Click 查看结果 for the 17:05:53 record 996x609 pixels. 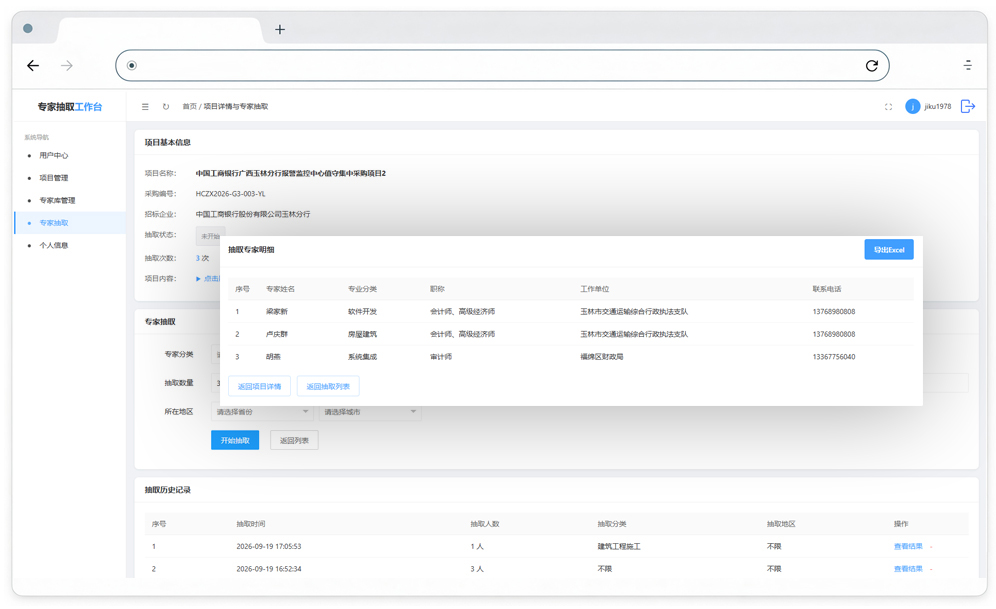908,547
